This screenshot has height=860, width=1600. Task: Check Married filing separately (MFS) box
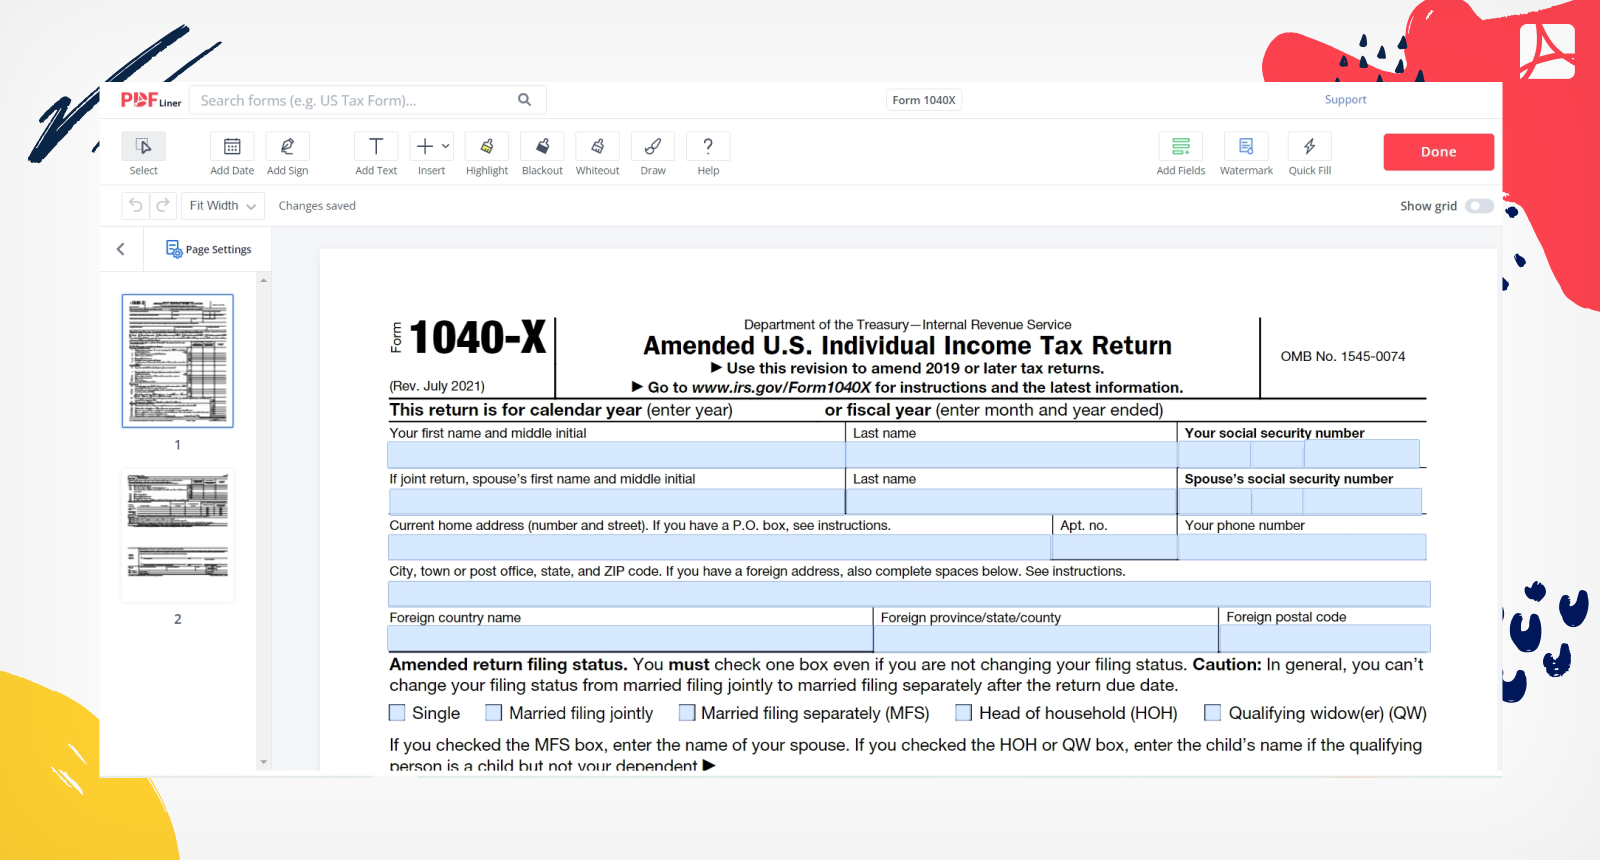point(687,713)
